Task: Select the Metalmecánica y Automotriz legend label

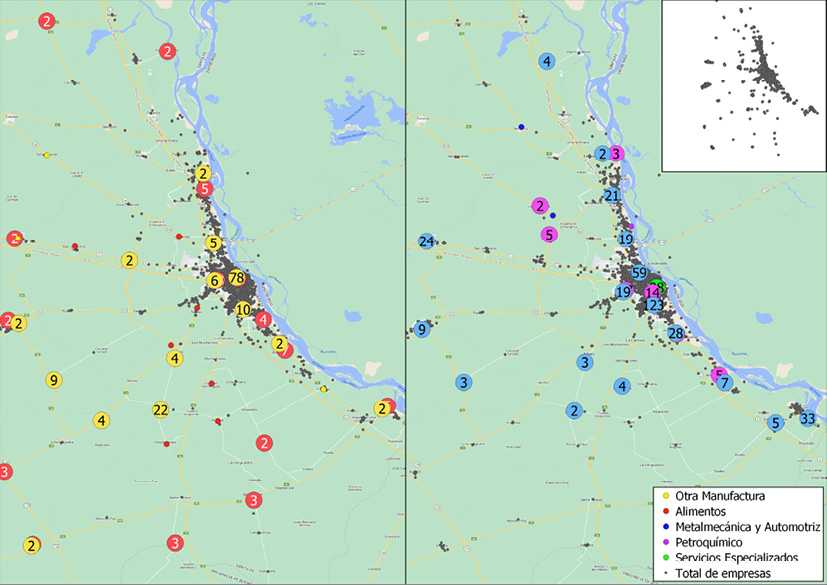Action: coord(747,526)
